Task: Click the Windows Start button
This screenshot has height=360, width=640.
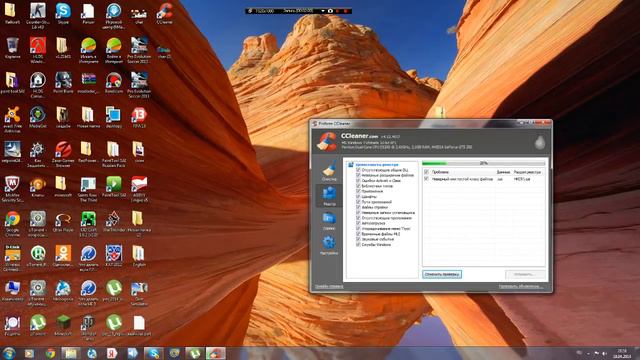Action: pos(9,353)
